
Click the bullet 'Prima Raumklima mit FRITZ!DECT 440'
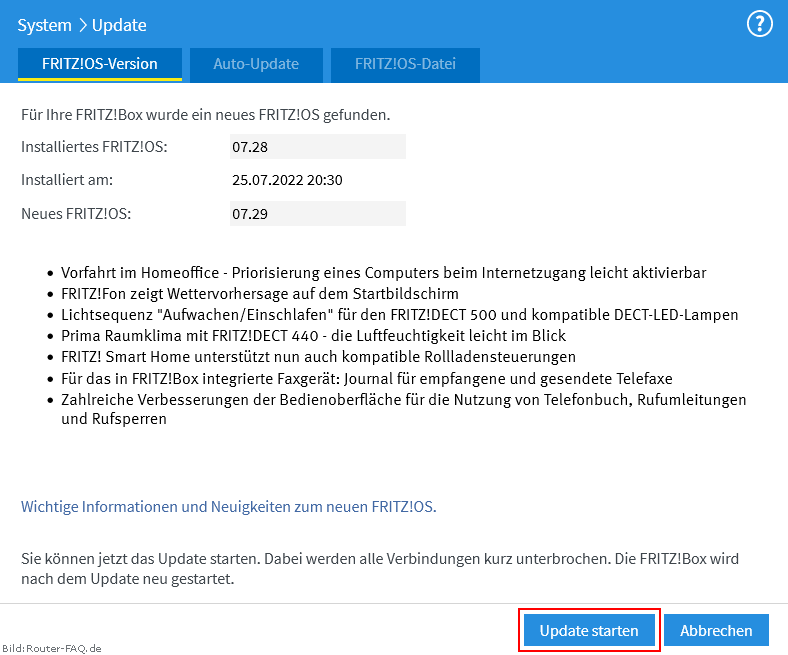[x=314, y=336]
